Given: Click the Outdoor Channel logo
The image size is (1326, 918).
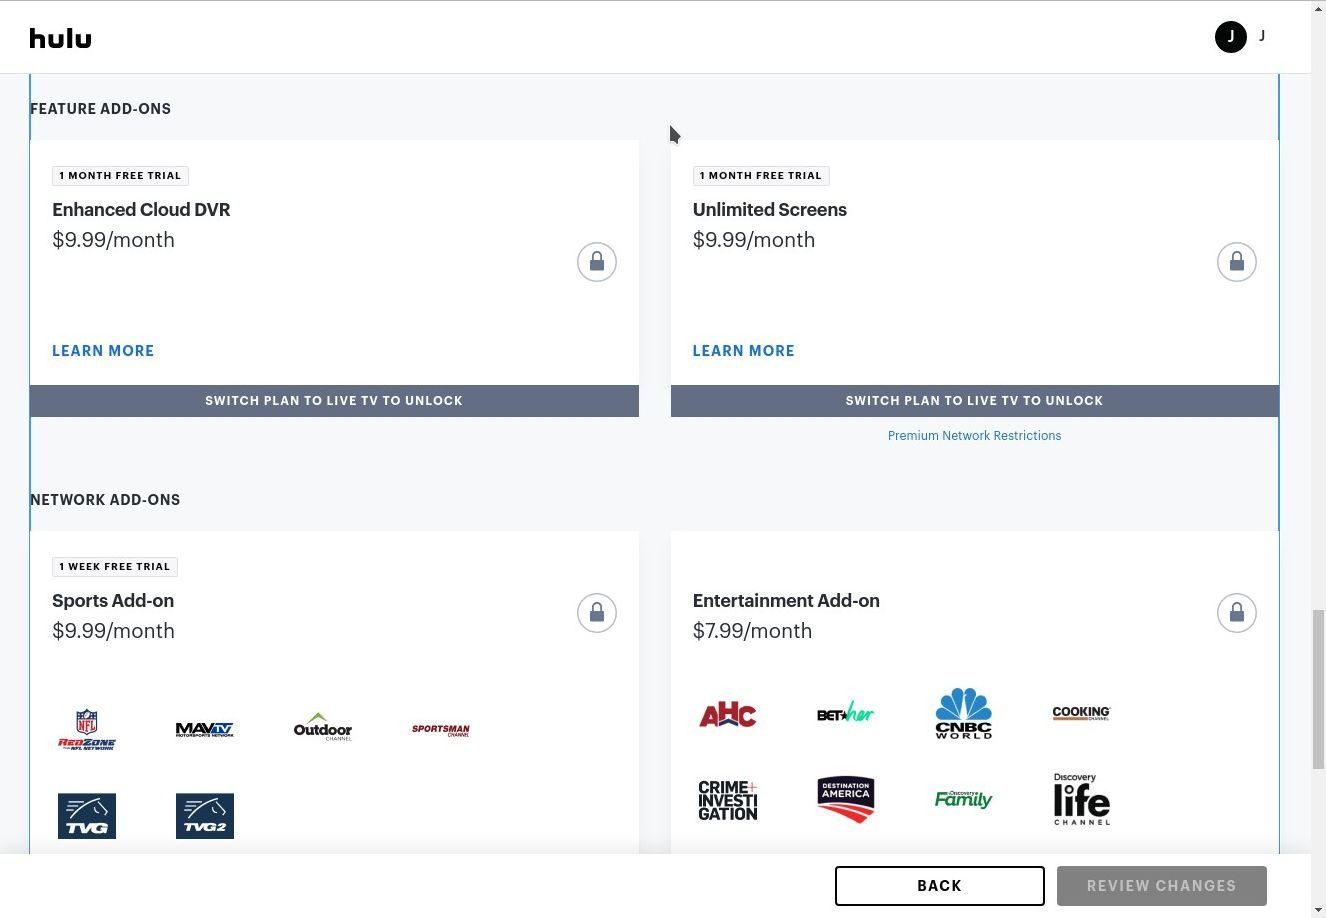Looking at the screenshot, I should click(x=323, y=728).
